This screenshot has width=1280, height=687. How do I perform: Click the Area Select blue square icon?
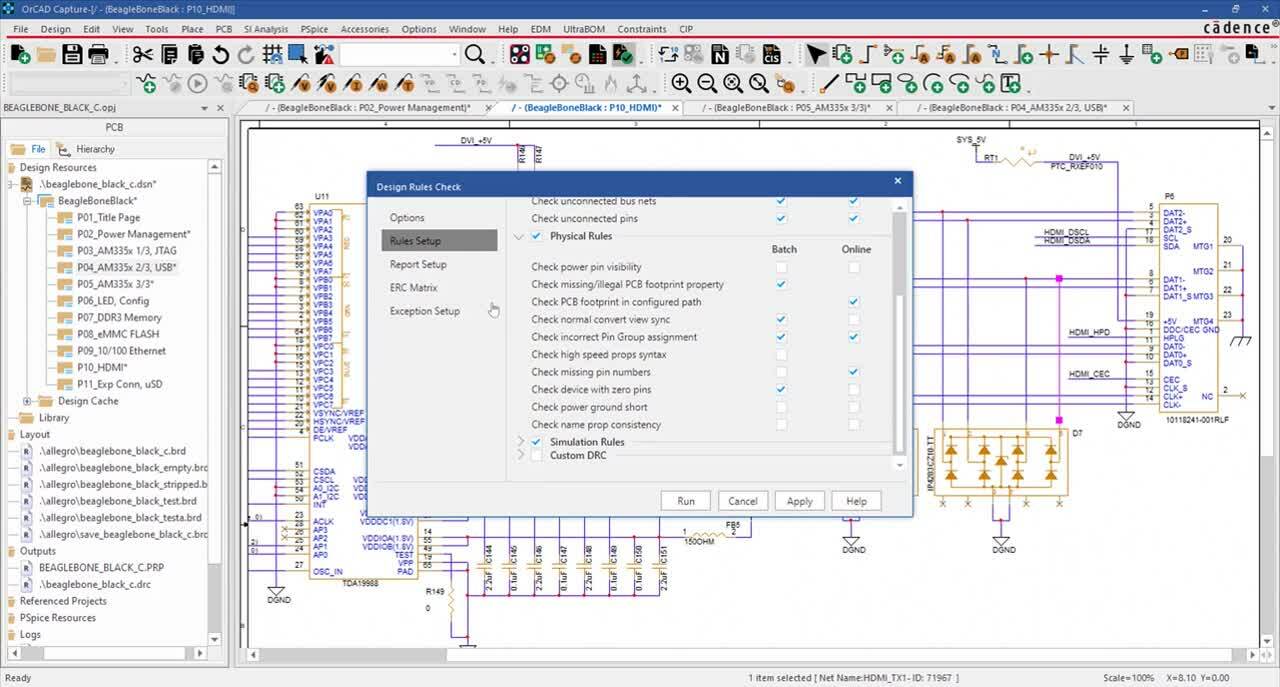tap(298, 54)
